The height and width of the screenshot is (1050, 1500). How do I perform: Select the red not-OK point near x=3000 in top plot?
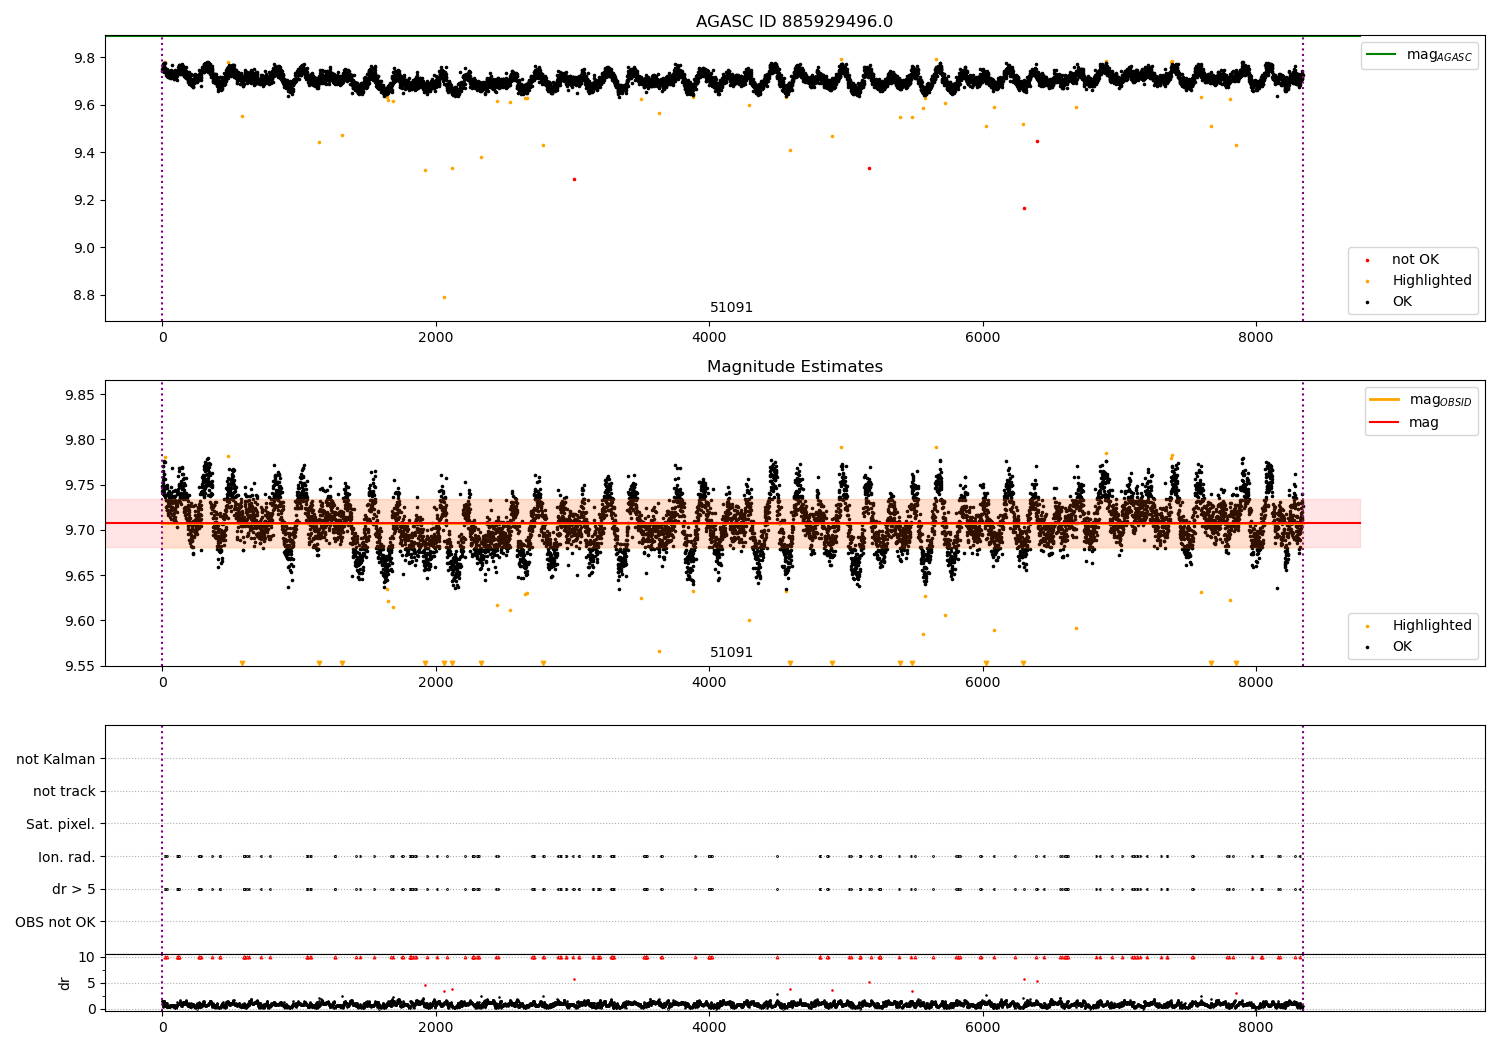point(574,179)
